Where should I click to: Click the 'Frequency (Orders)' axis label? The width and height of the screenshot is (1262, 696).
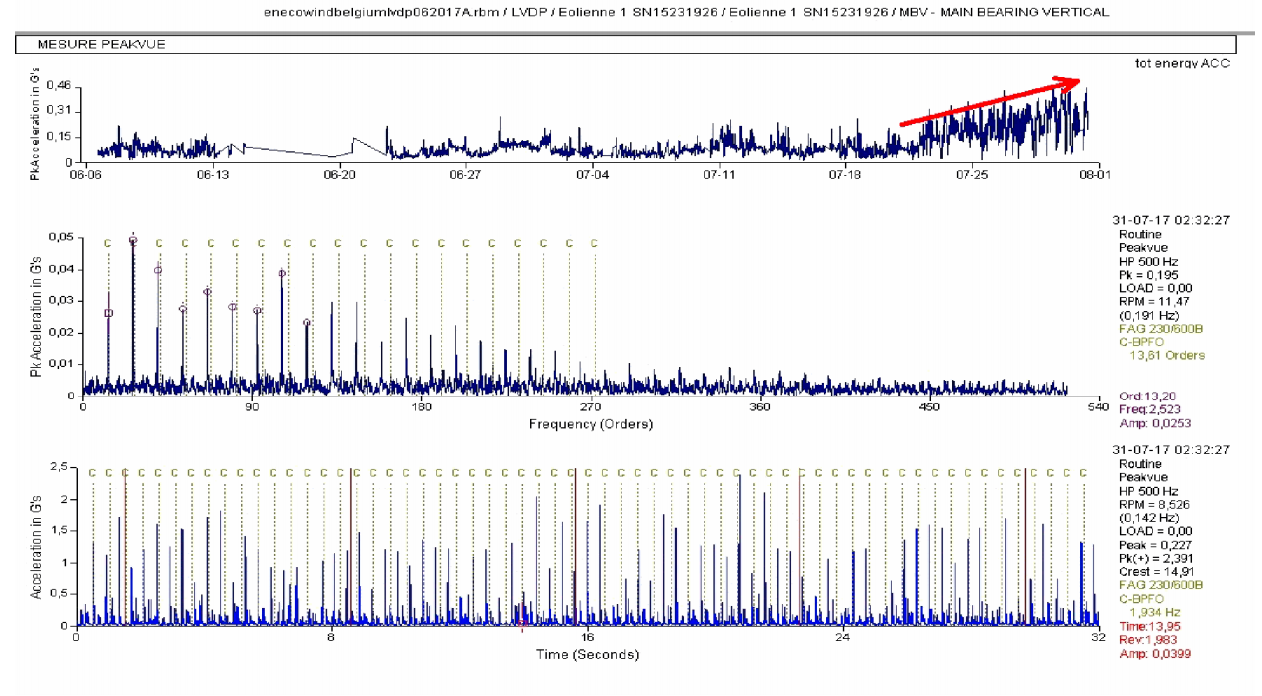tap(590, 424)
